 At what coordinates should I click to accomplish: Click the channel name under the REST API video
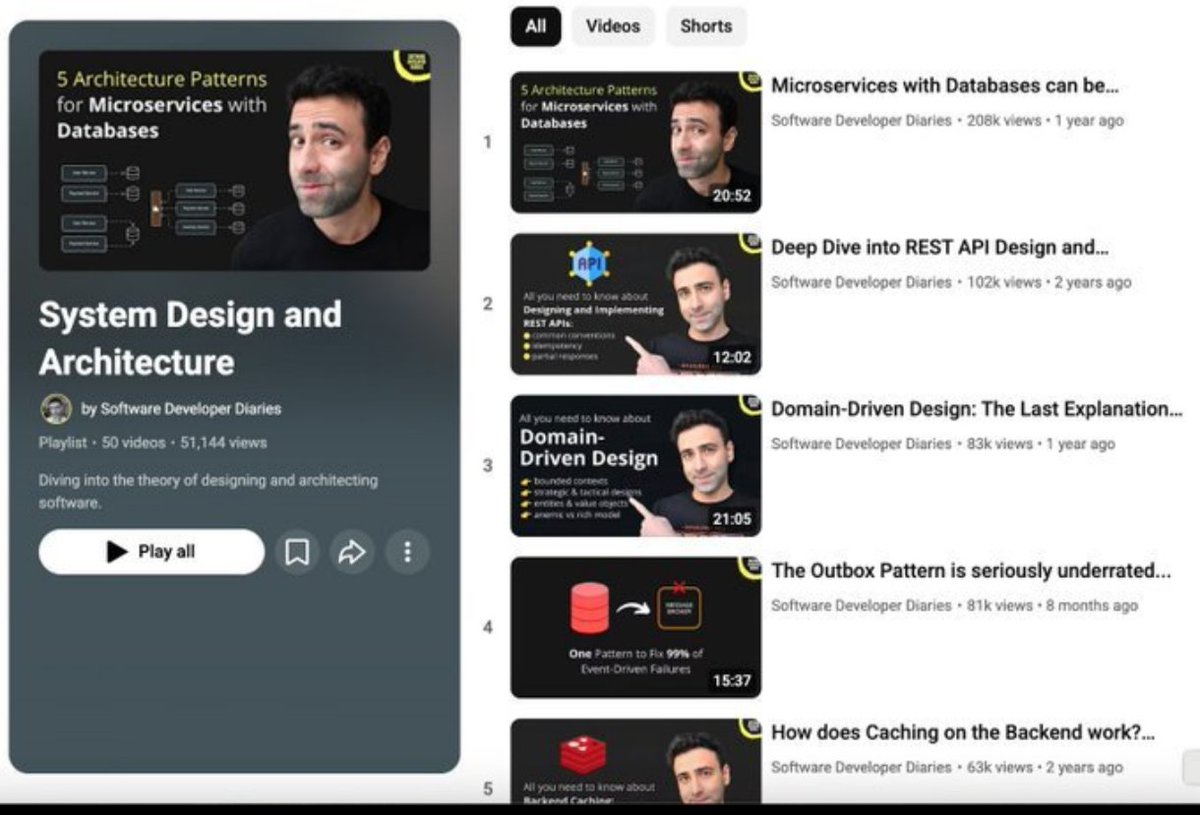(x=861, y=282)
